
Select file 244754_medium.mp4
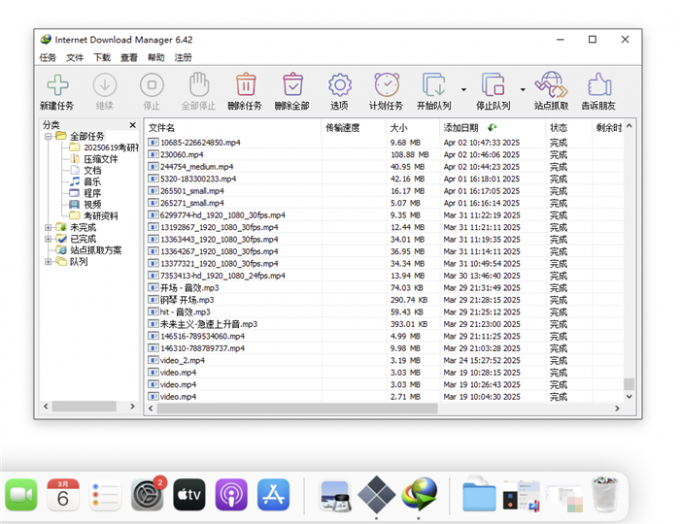(x=196, y=167)
